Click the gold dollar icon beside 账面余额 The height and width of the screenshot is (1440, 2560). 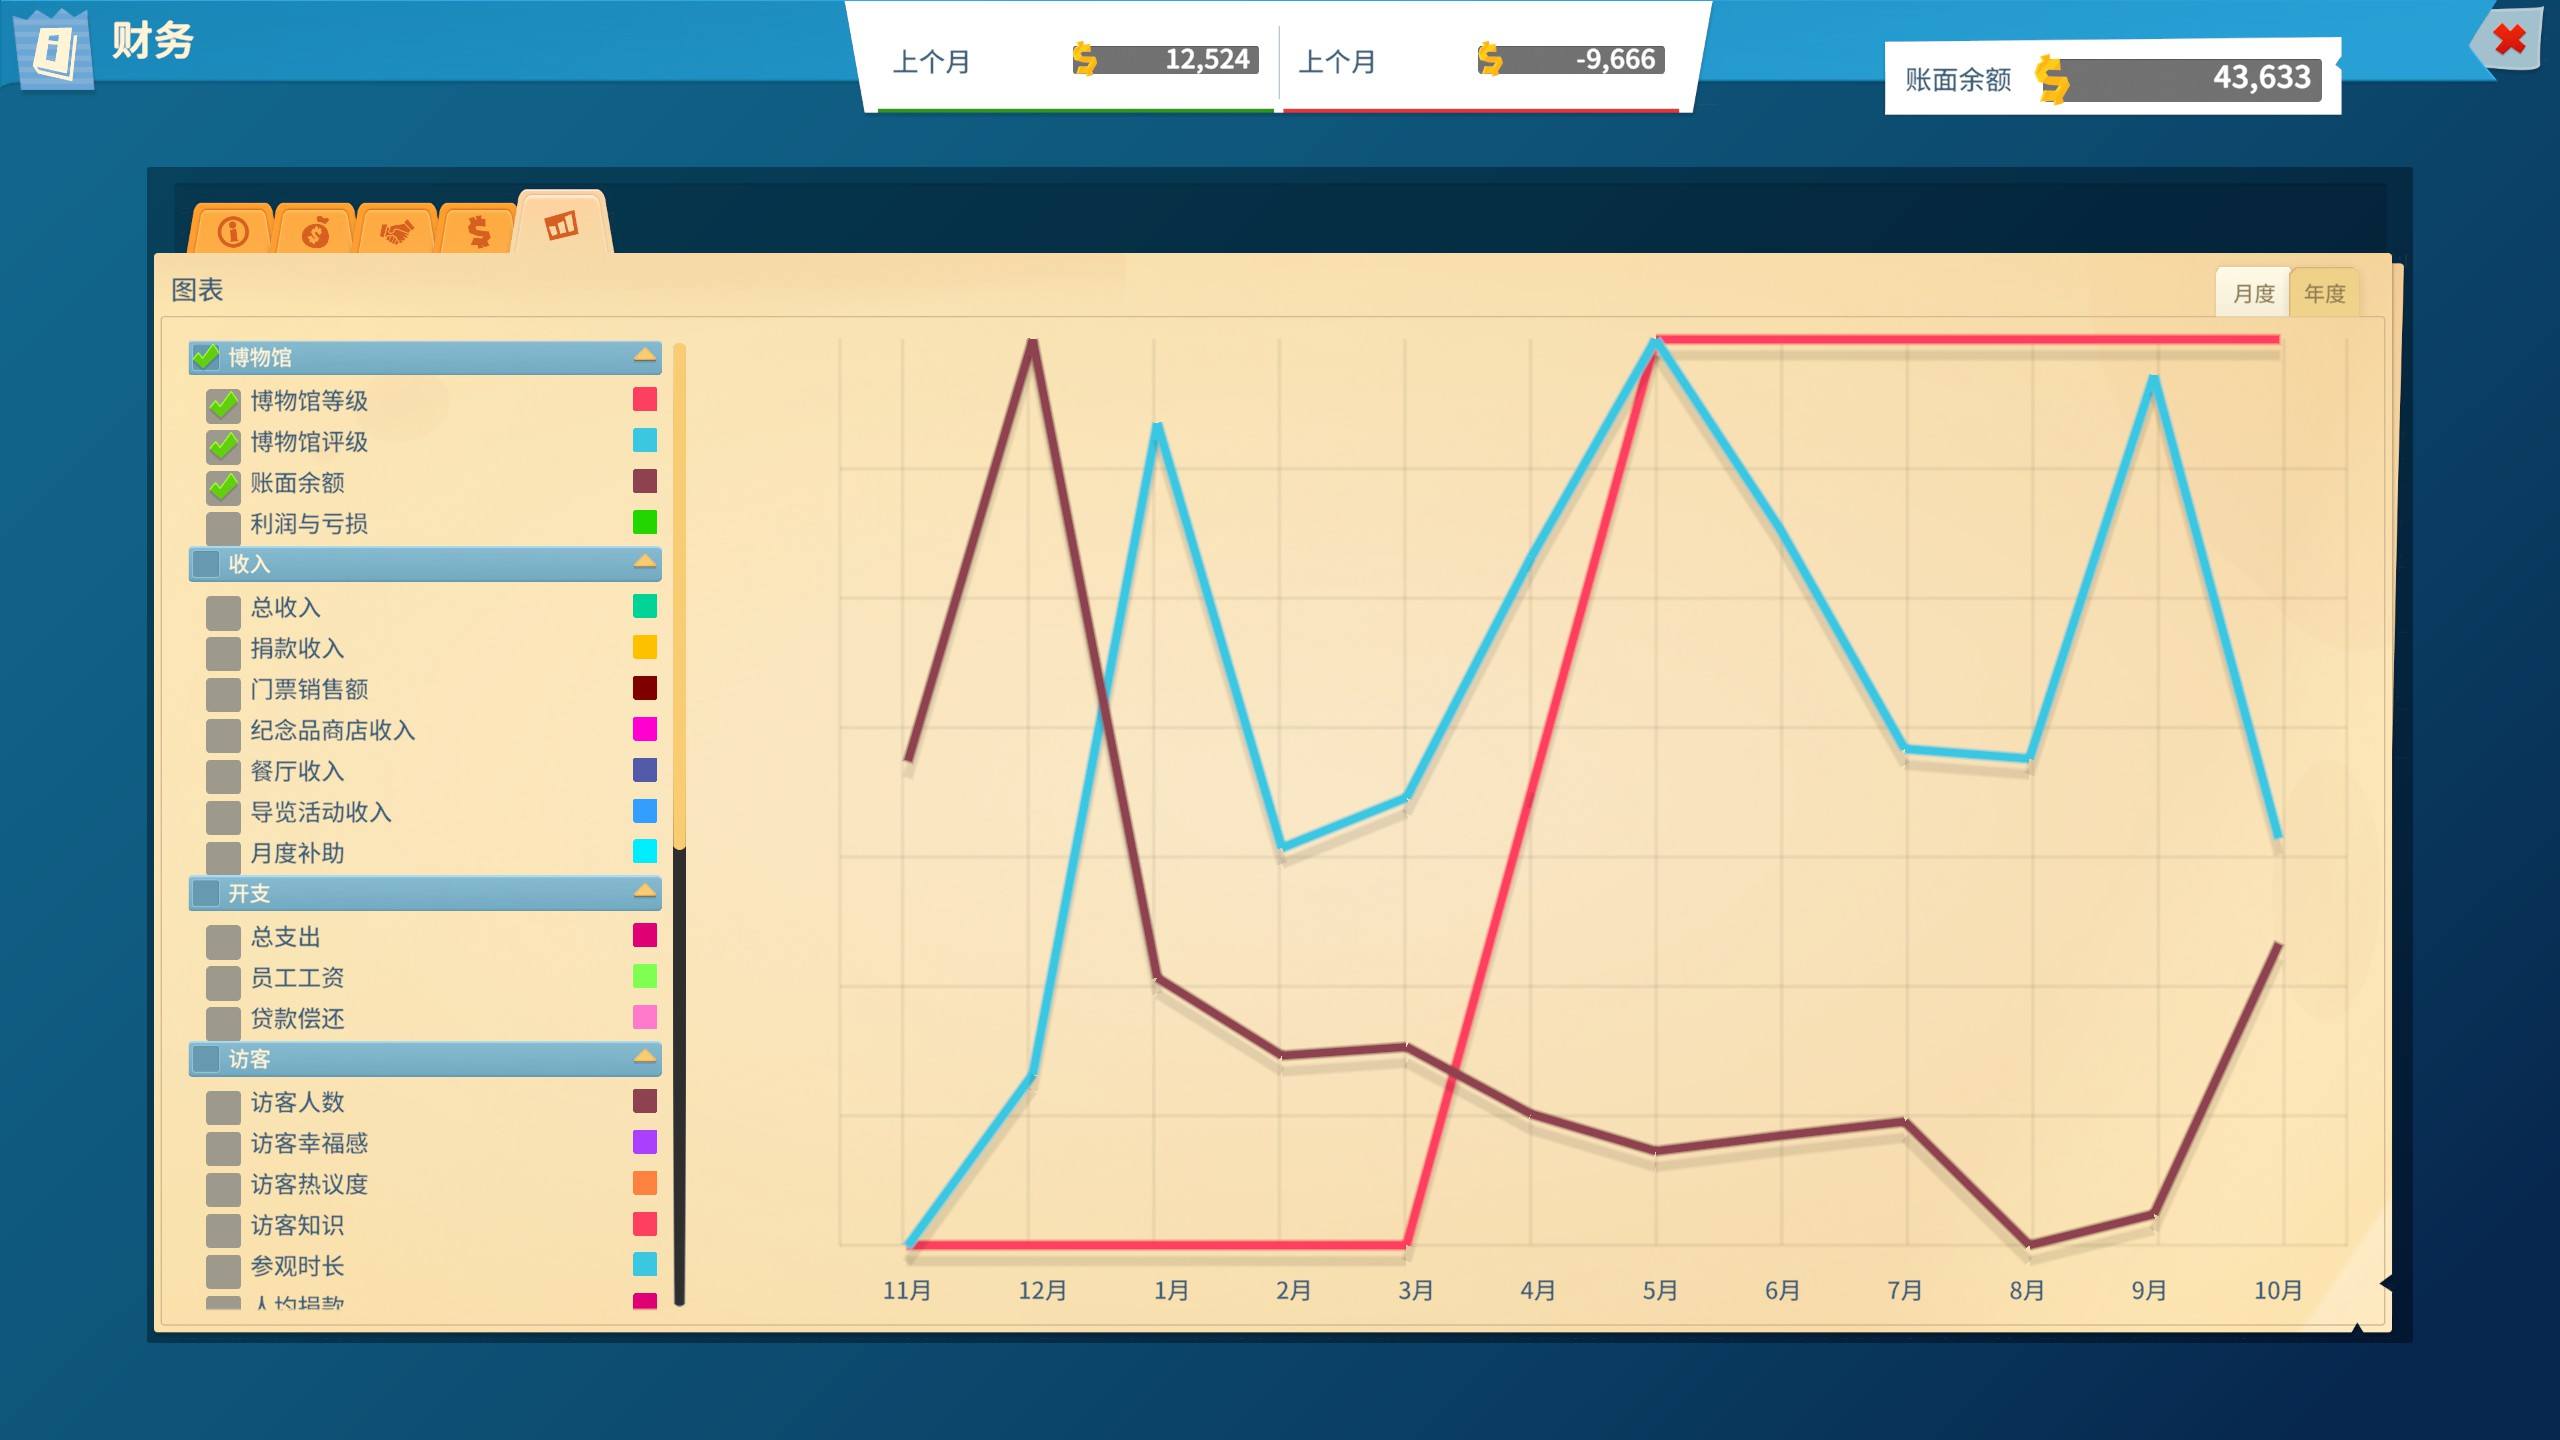(x=2051, y=79)
